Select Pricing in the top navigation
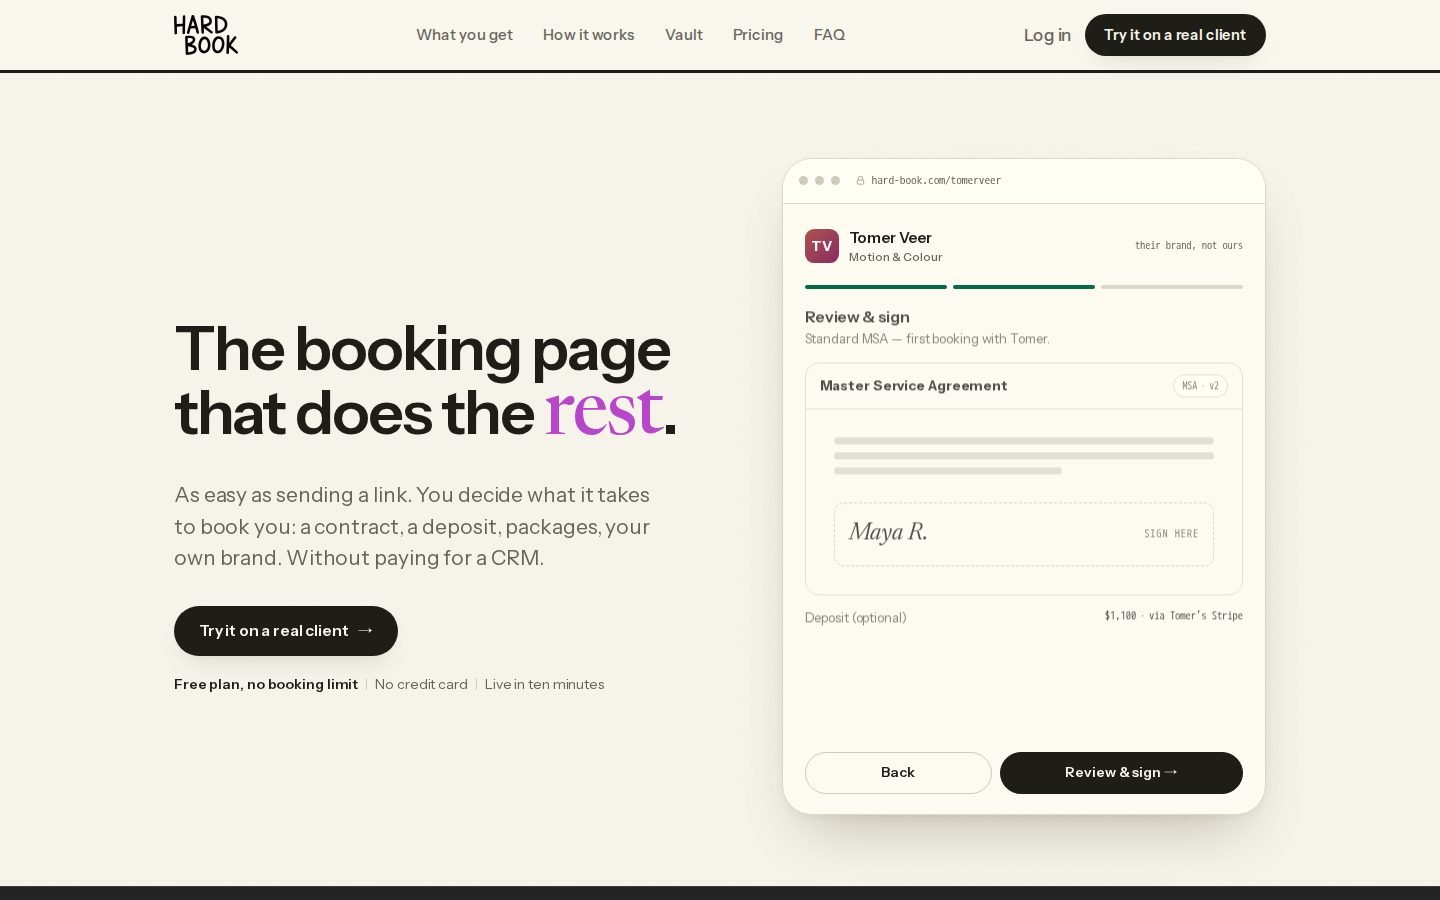The height and width of the screenshot is (900, 1440). point(758,35)
